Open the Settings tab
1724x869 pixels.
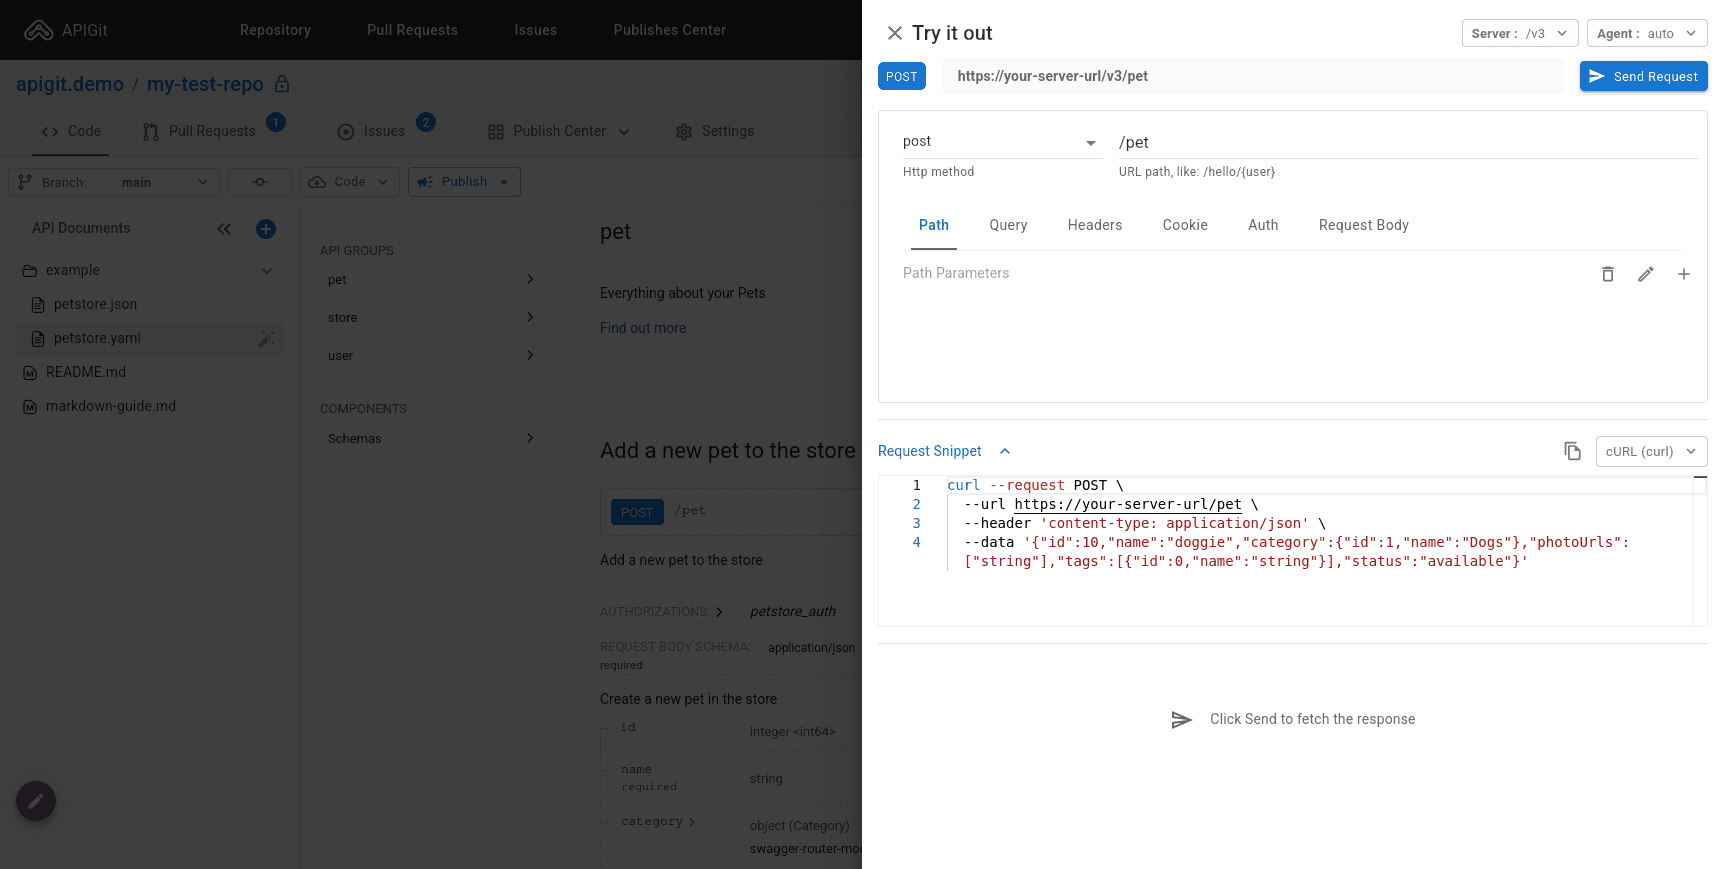click(x=714, y=131)
